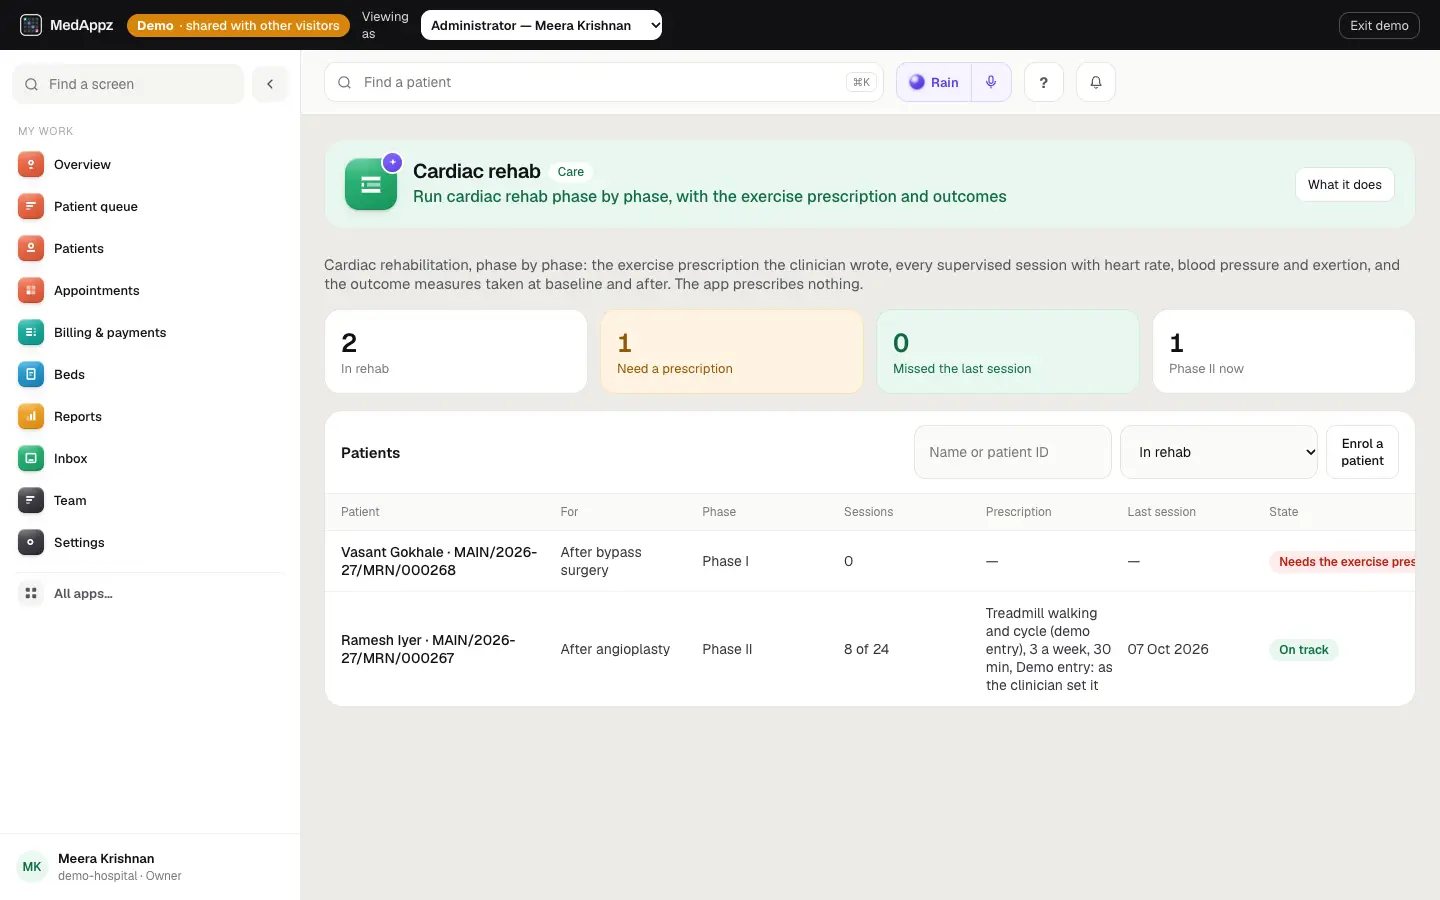
Task: Open the Team sidebar icon
Action: click(31, 500)
